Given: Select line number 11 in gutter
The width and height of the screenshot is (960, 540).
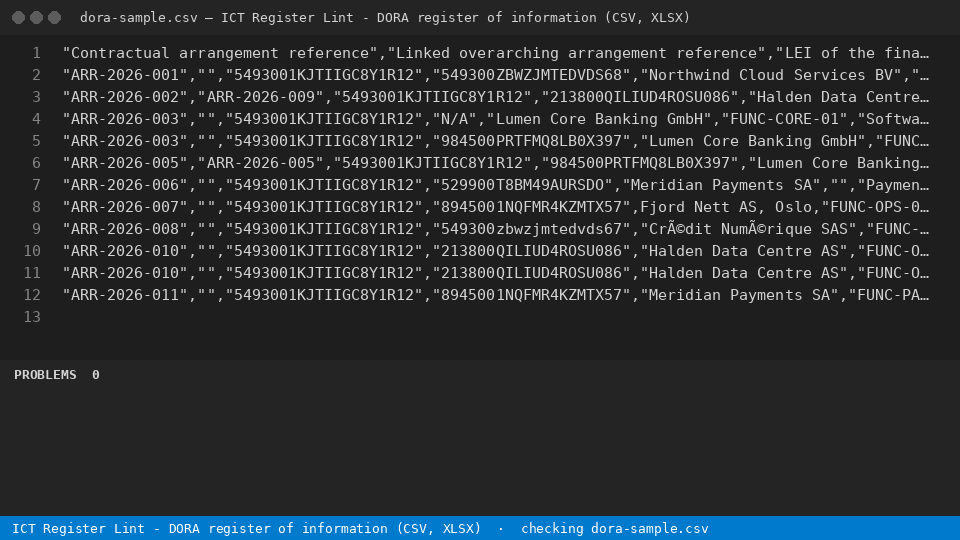Looking at the screenshot, I should [32, 274].
